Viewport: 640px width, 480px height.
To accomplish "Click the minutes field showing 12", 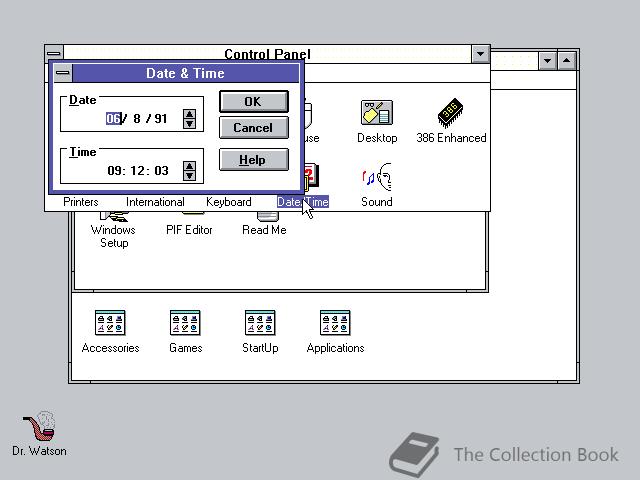I will (x=138, y=171).
